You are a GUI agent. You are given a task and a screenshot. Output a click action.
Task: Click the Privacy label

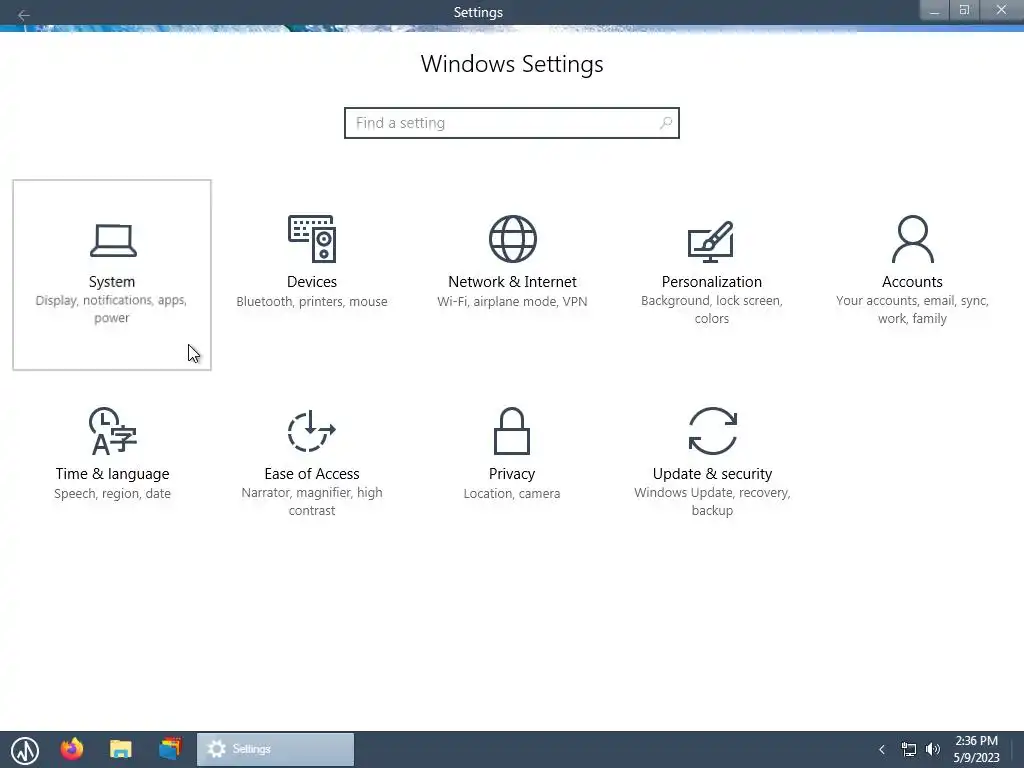(512, 473)
